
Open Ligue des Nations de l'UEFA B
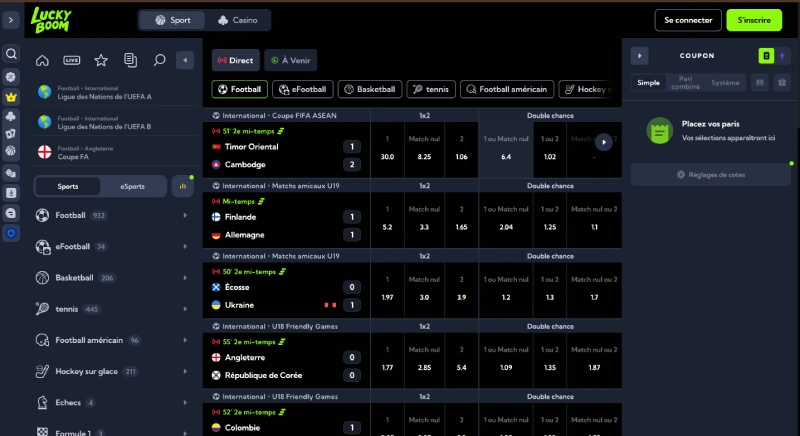(116, 122)
